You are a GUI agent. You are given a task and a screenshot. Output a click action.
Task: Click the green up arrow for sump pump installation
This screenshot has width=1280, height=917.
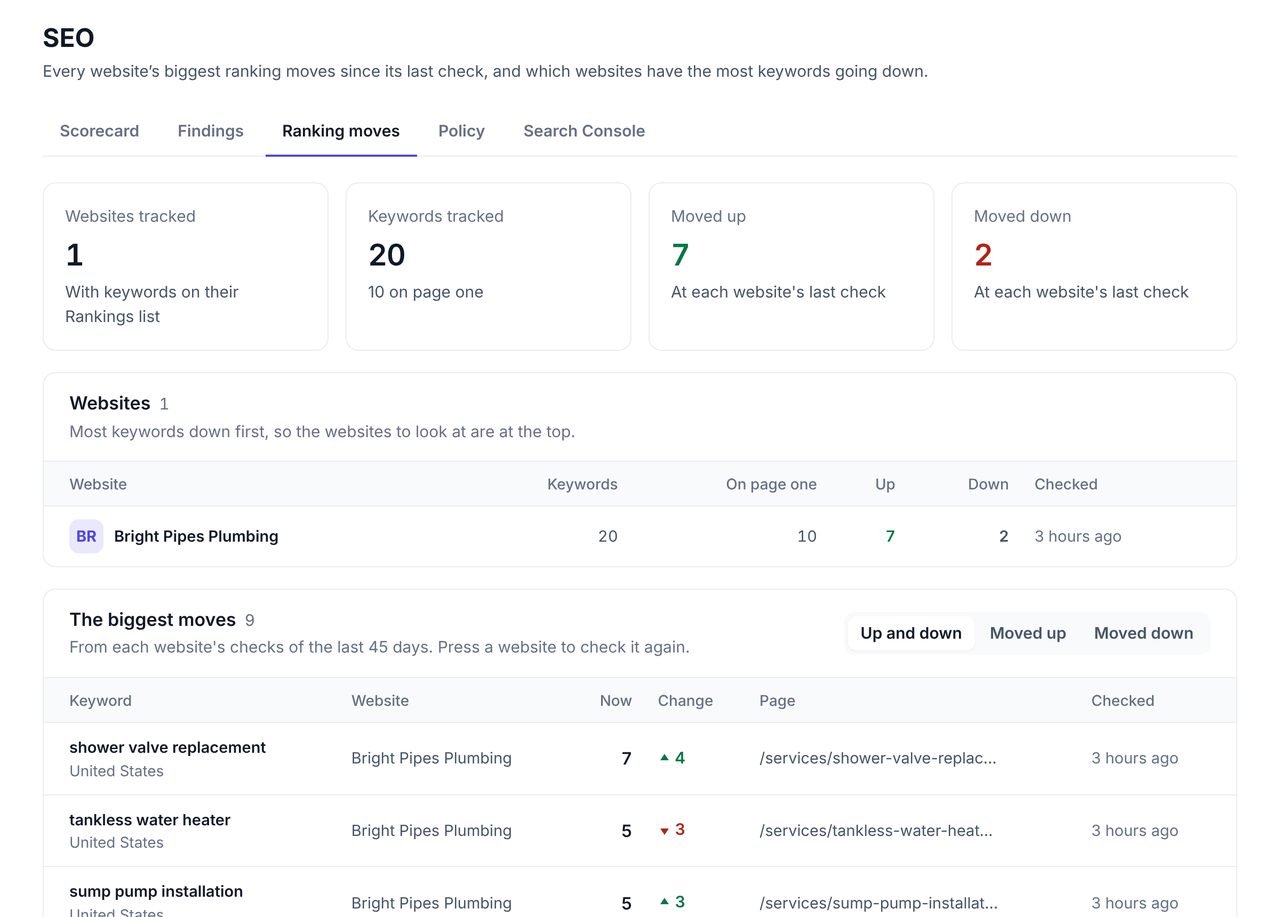[664, 902]
